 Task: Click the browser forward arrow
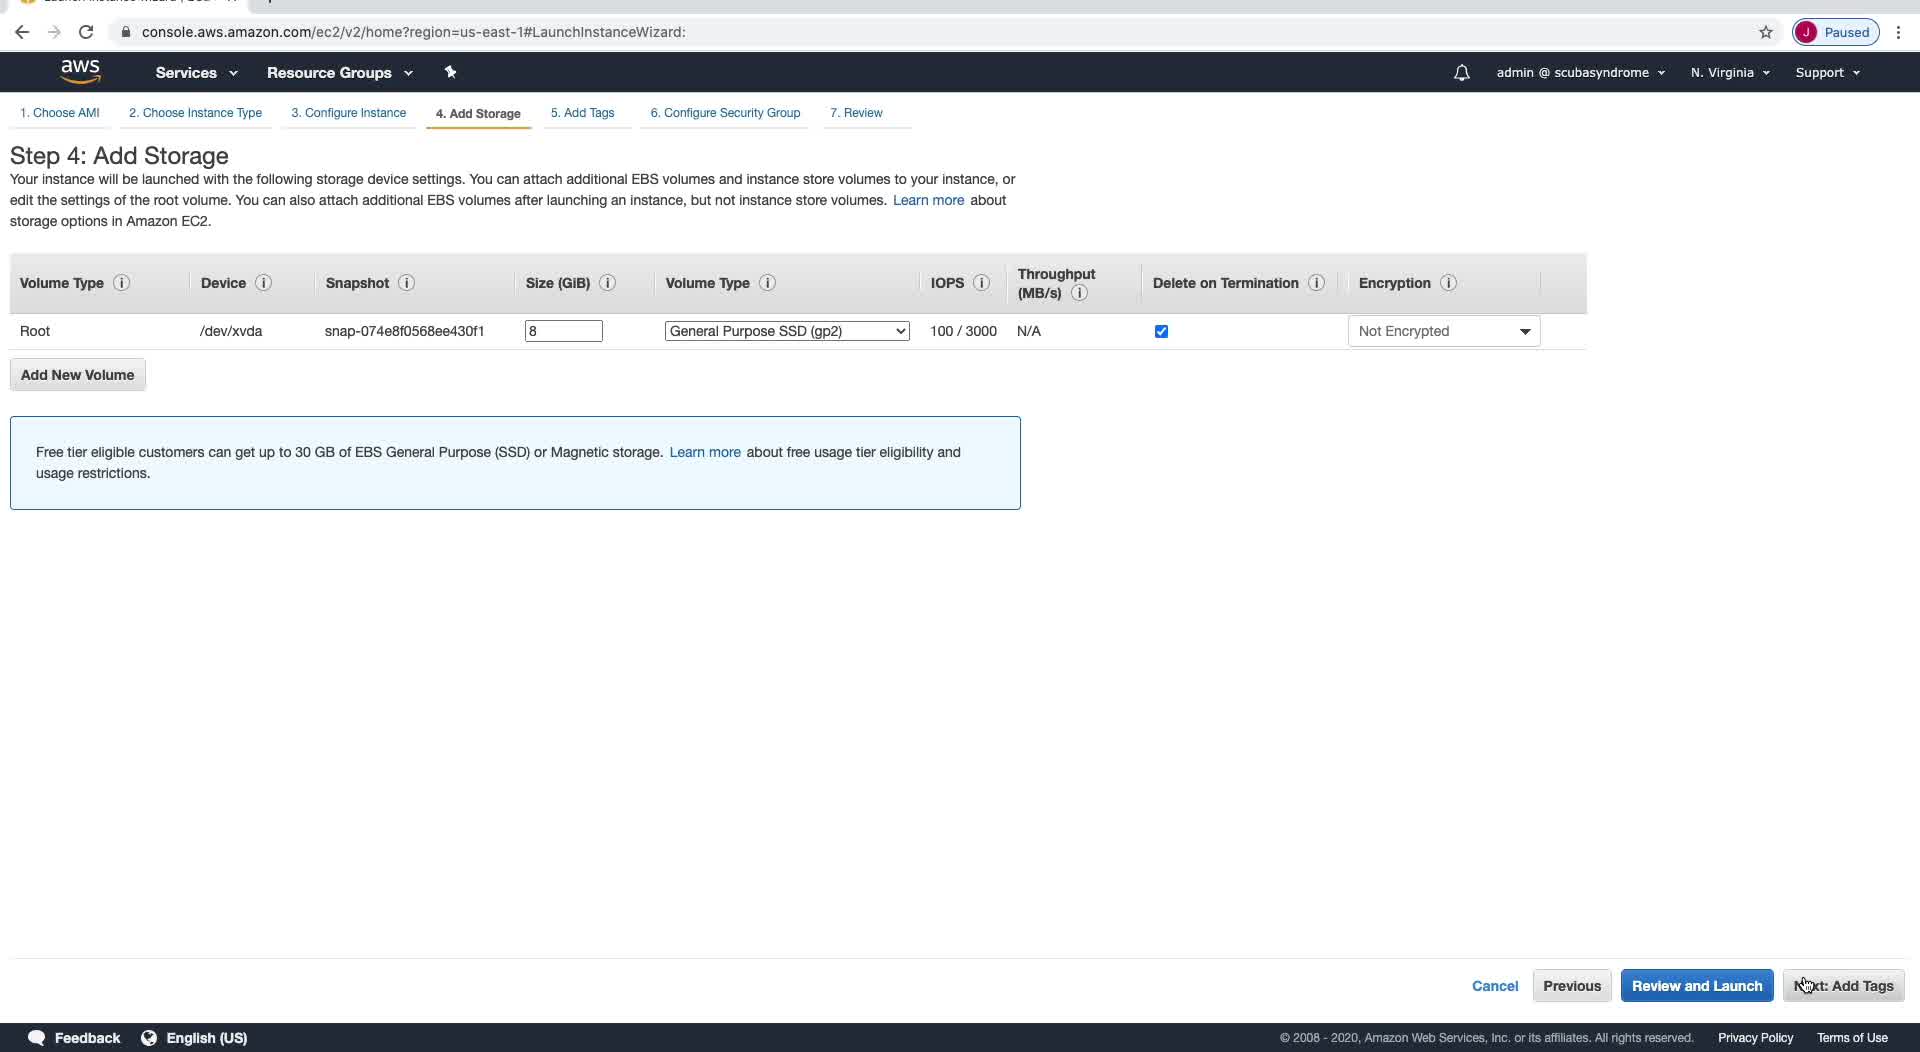(54, 32)
